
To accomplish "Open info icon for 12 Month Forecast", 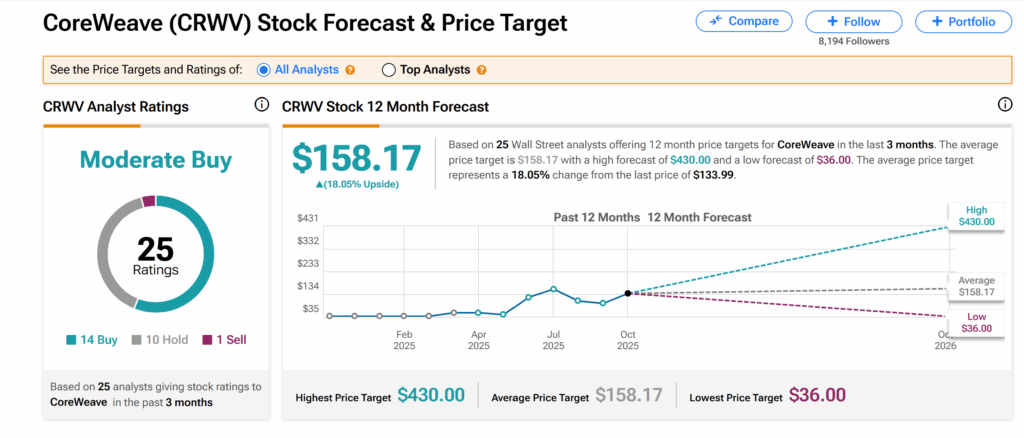I will [x=1005, y=105].
